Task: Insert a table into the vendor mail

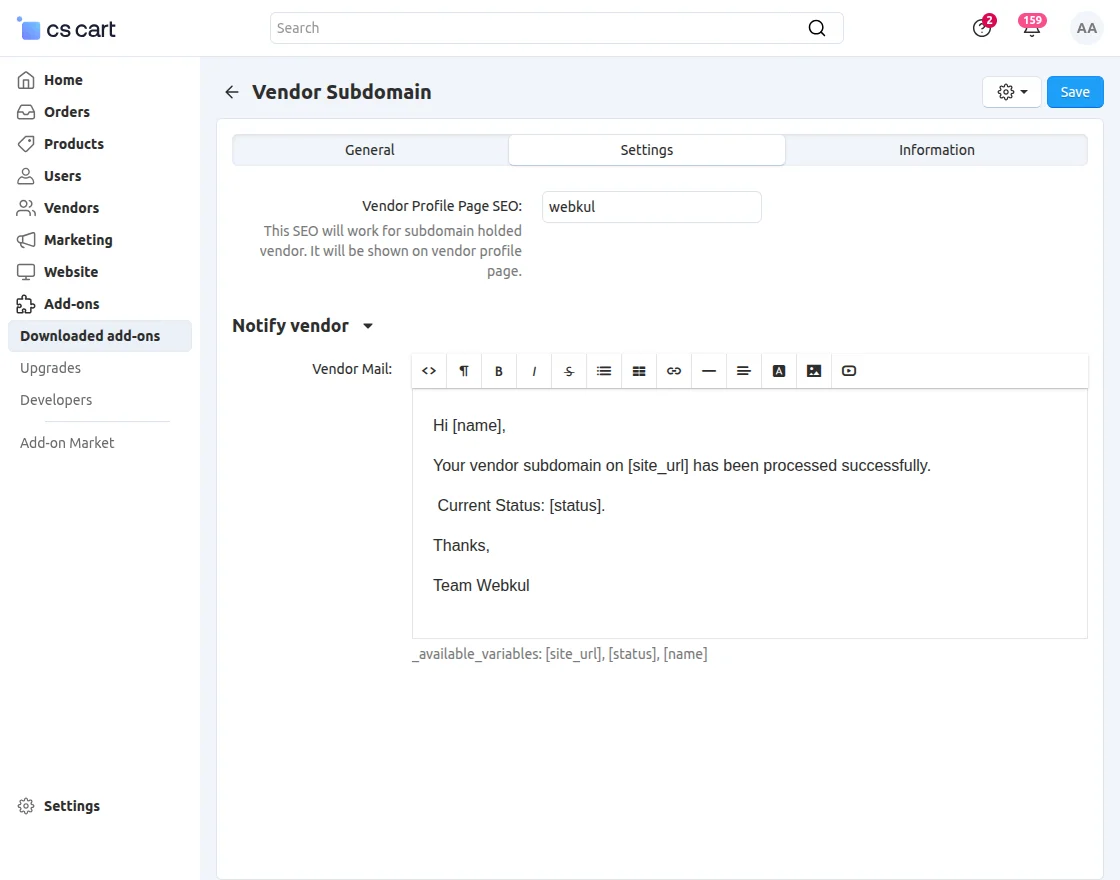Action: pyautogui.click(x=638, y=370)
